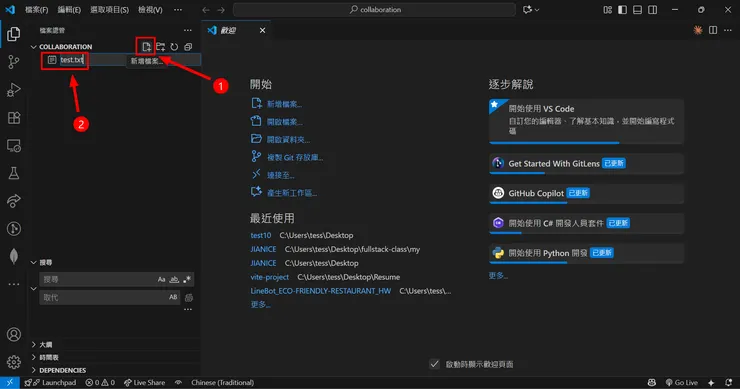Toggle Match Case in search field
Viewport: 740px width, 389px height.
[161, 279]
